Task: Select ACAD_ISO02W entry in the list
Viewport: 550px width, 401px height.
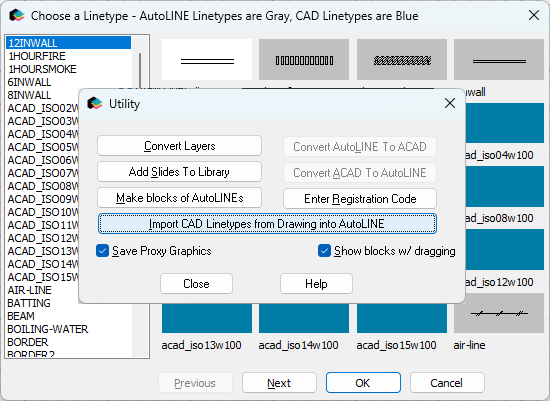Action: [42, 108]
